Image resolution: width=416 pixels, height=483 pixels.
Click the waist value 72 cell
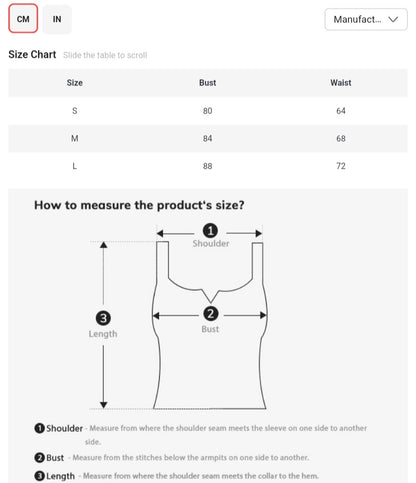coord(341,166)
